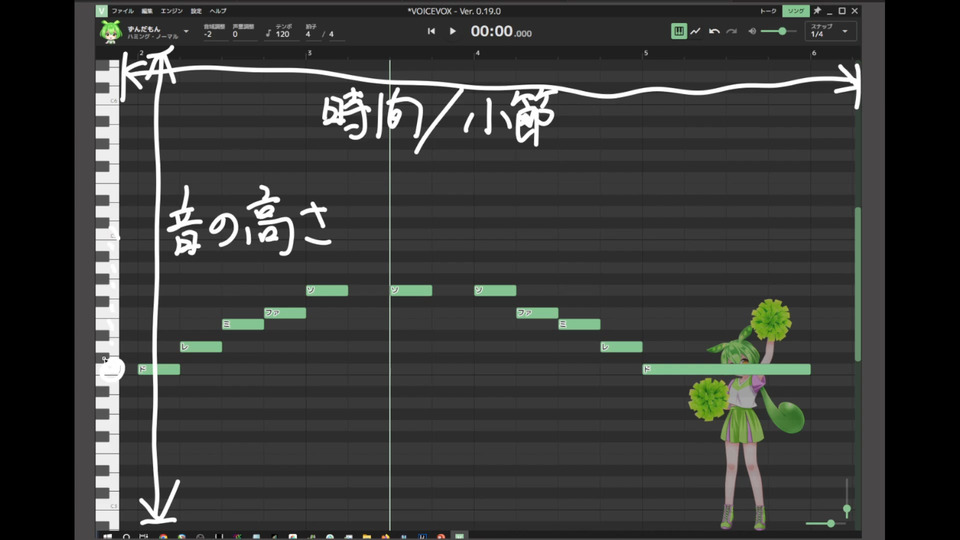This screenshot has height=540, width=960.
Task: Click the 拍子 denominator field
Action: [x=336, y=34]
